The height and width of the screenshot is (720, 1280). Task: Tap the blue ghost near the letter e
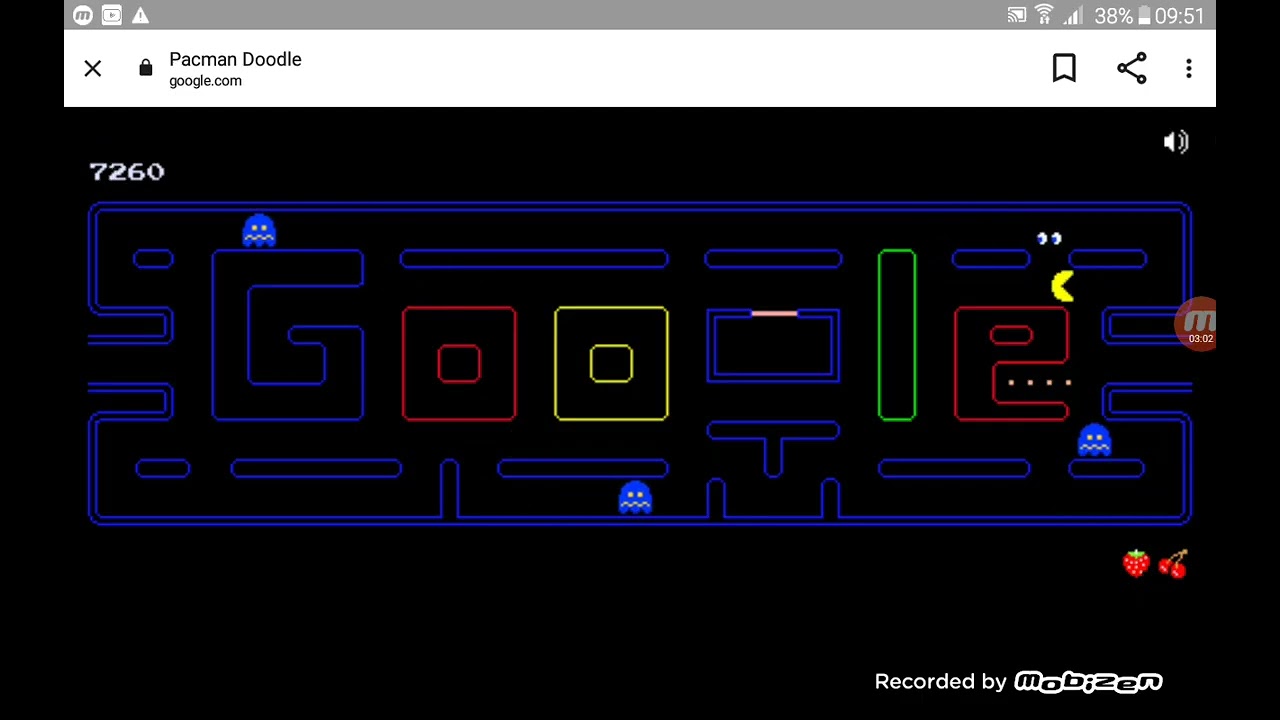point(1094,440)
